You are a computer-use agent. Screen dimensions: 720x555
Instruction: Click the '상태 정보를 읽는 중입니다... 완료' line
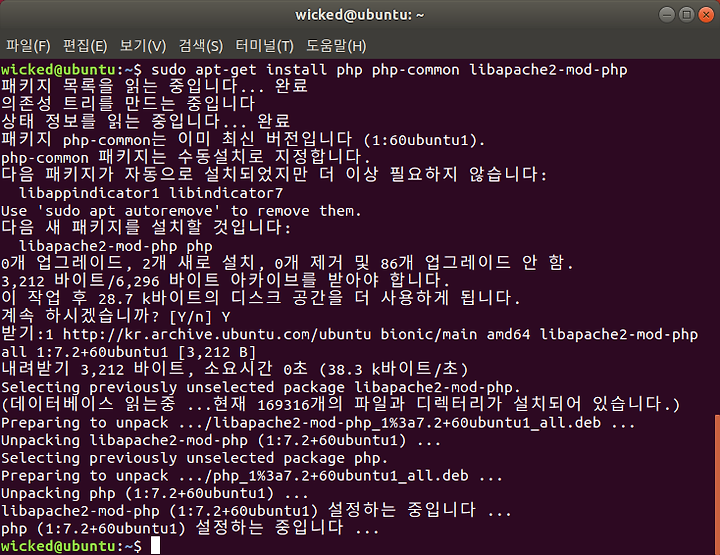coord(146,122)
